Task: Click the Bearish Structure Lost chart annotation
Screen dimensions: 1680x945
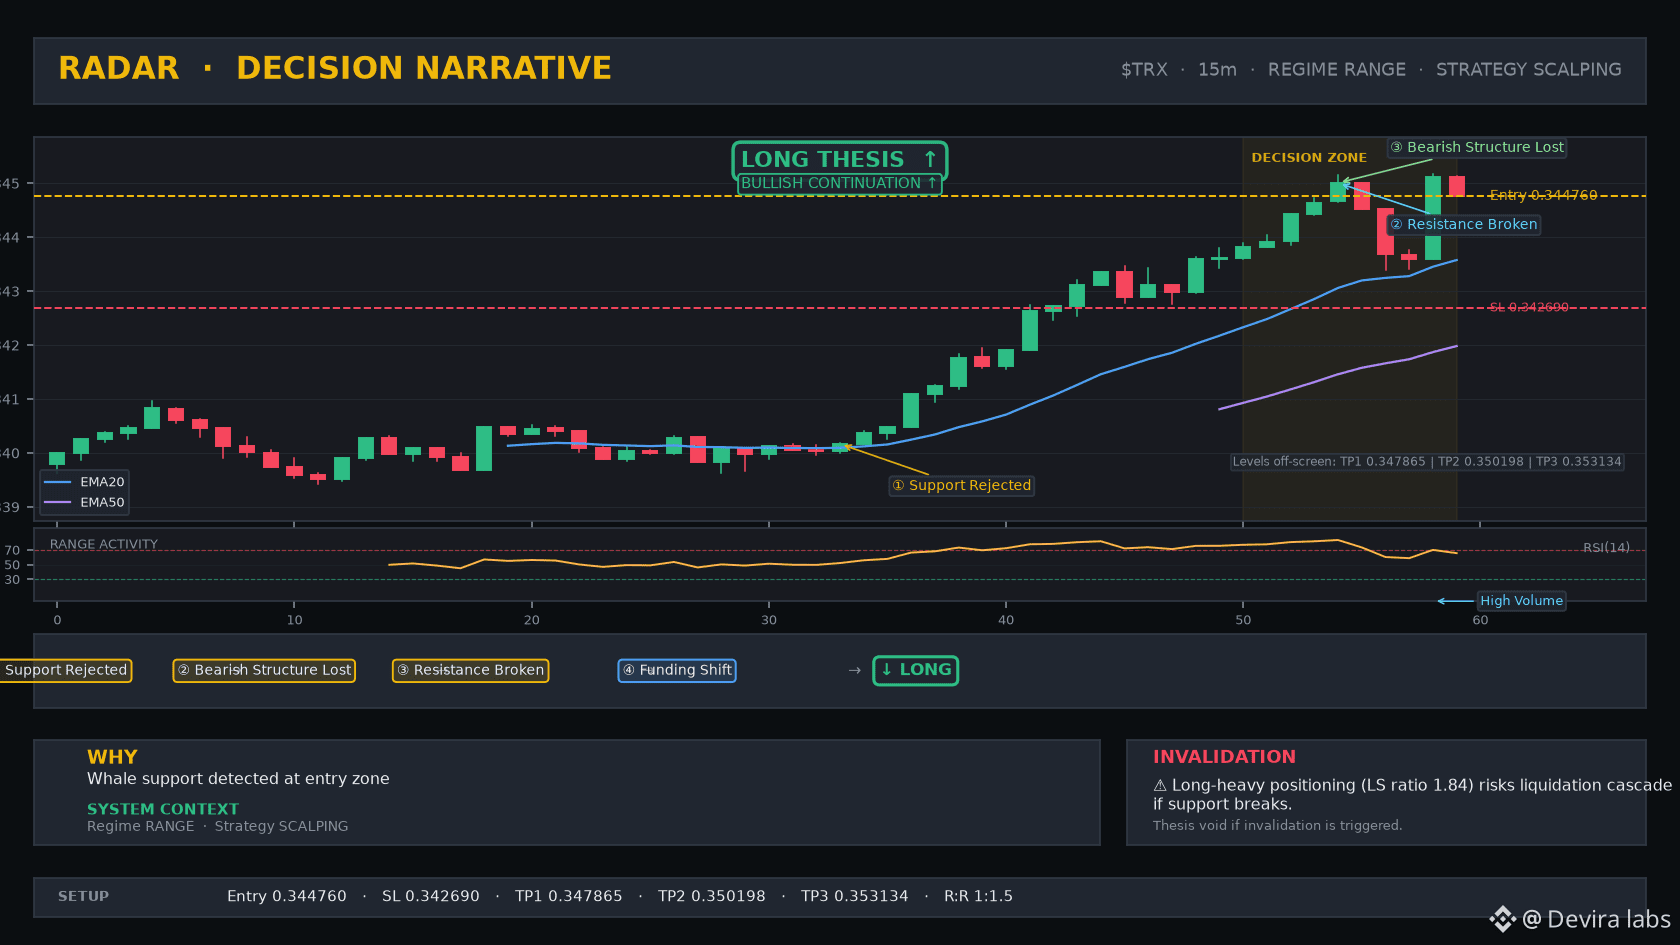Action: (1477, 147)
